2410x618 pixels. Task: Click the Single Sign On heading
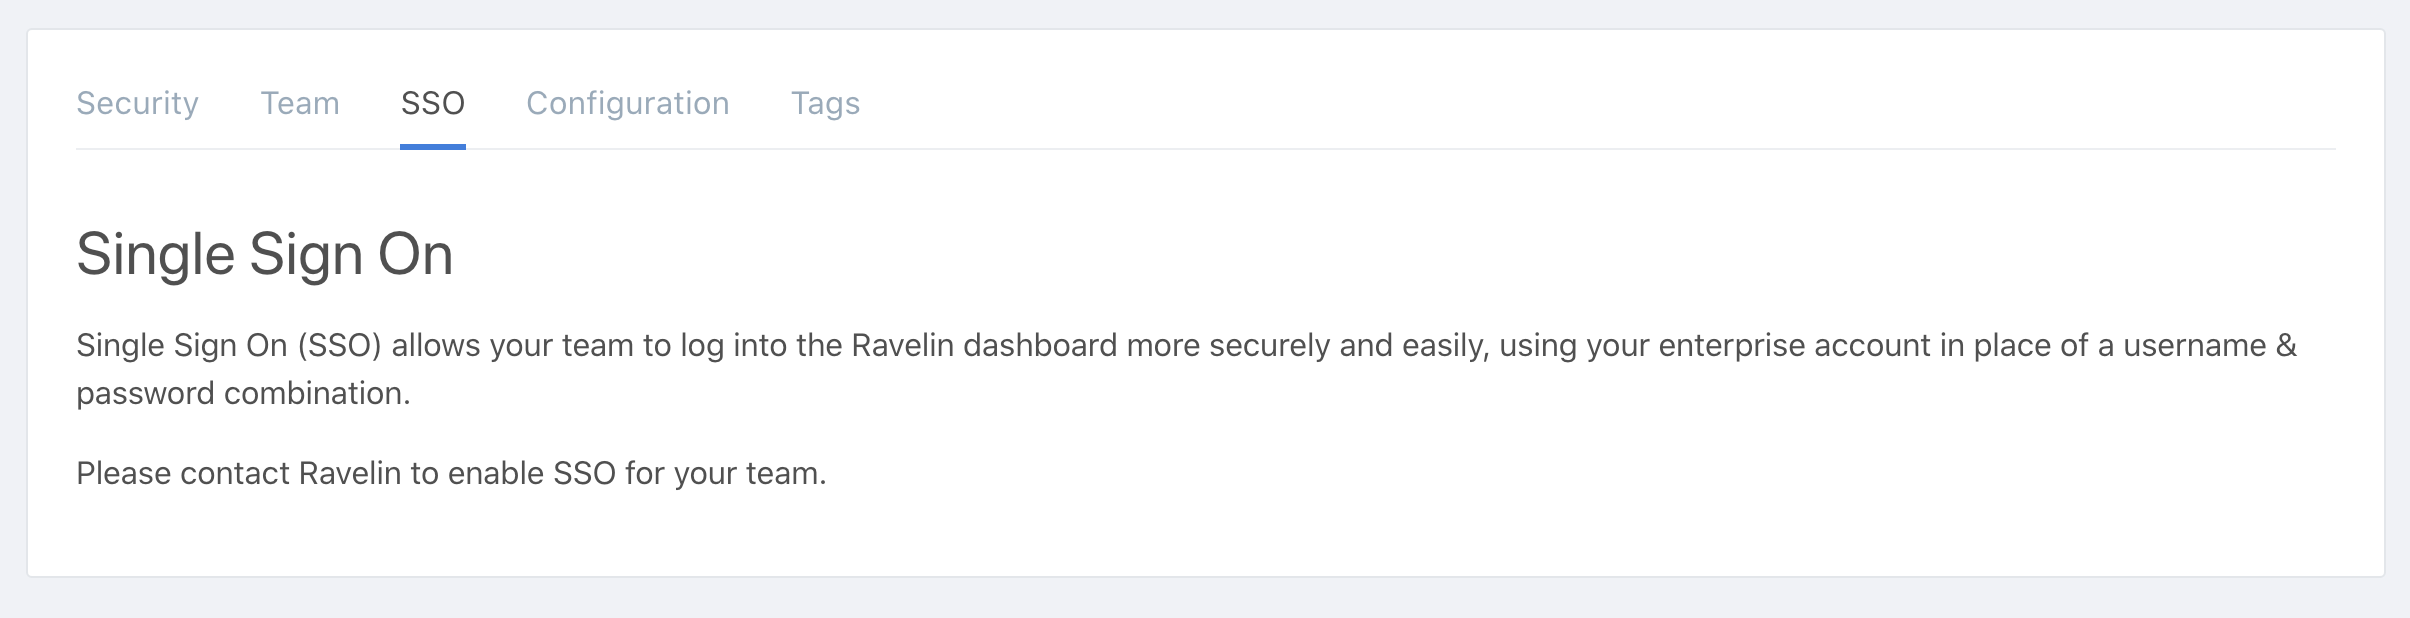(265, 254)
